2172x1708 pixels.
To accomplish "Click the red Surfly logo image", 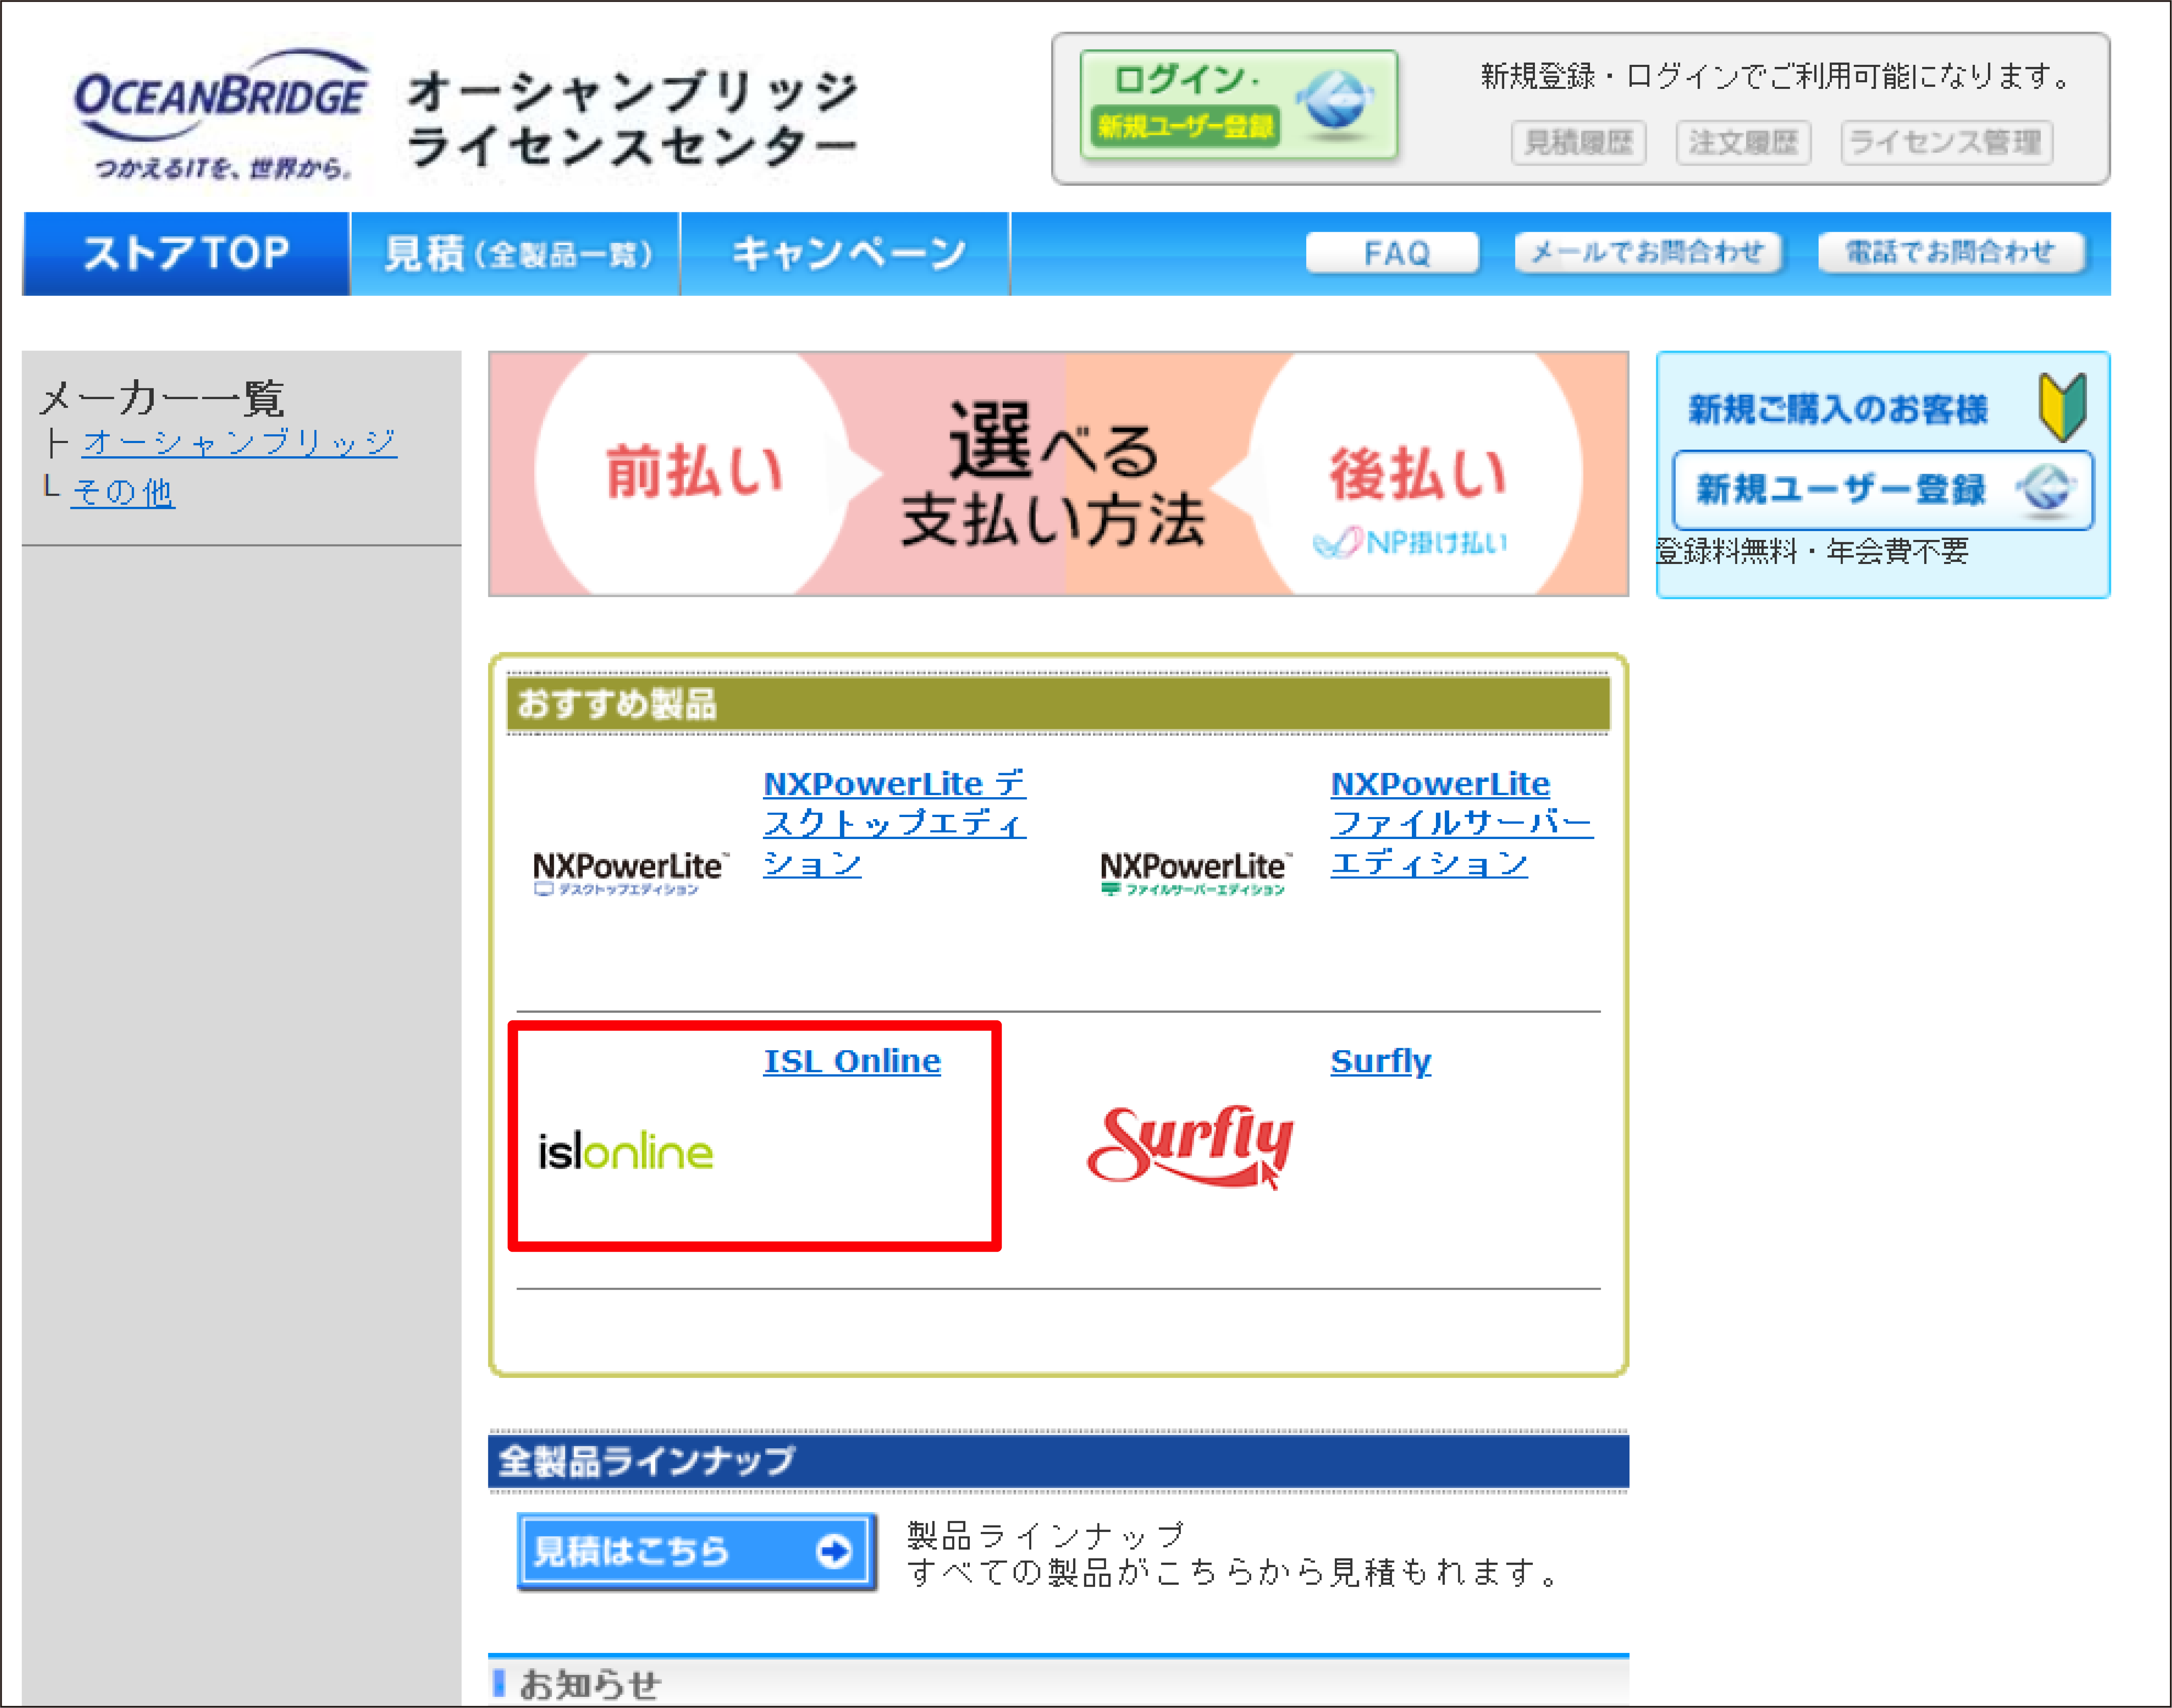I will [1190, 1147].
